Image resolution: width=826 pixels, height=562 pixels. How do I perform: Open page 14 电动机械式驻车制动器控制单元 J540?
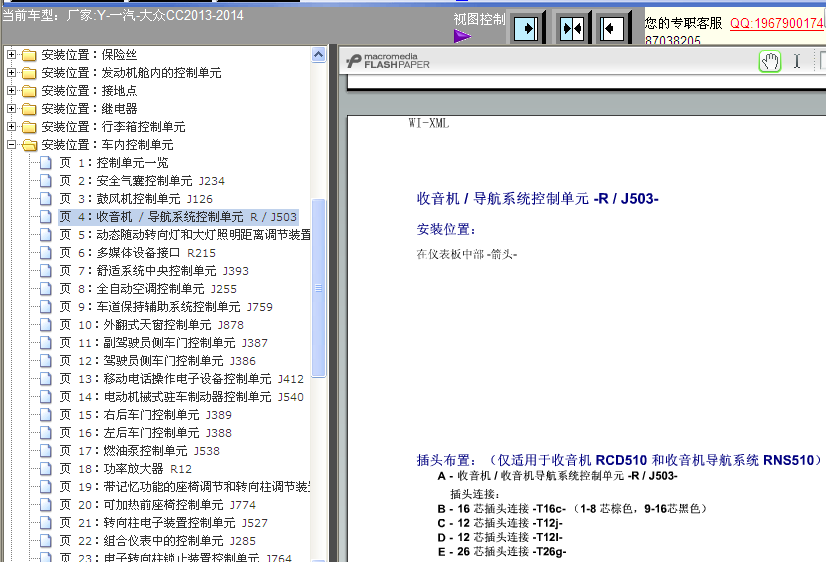click(181, 397)
